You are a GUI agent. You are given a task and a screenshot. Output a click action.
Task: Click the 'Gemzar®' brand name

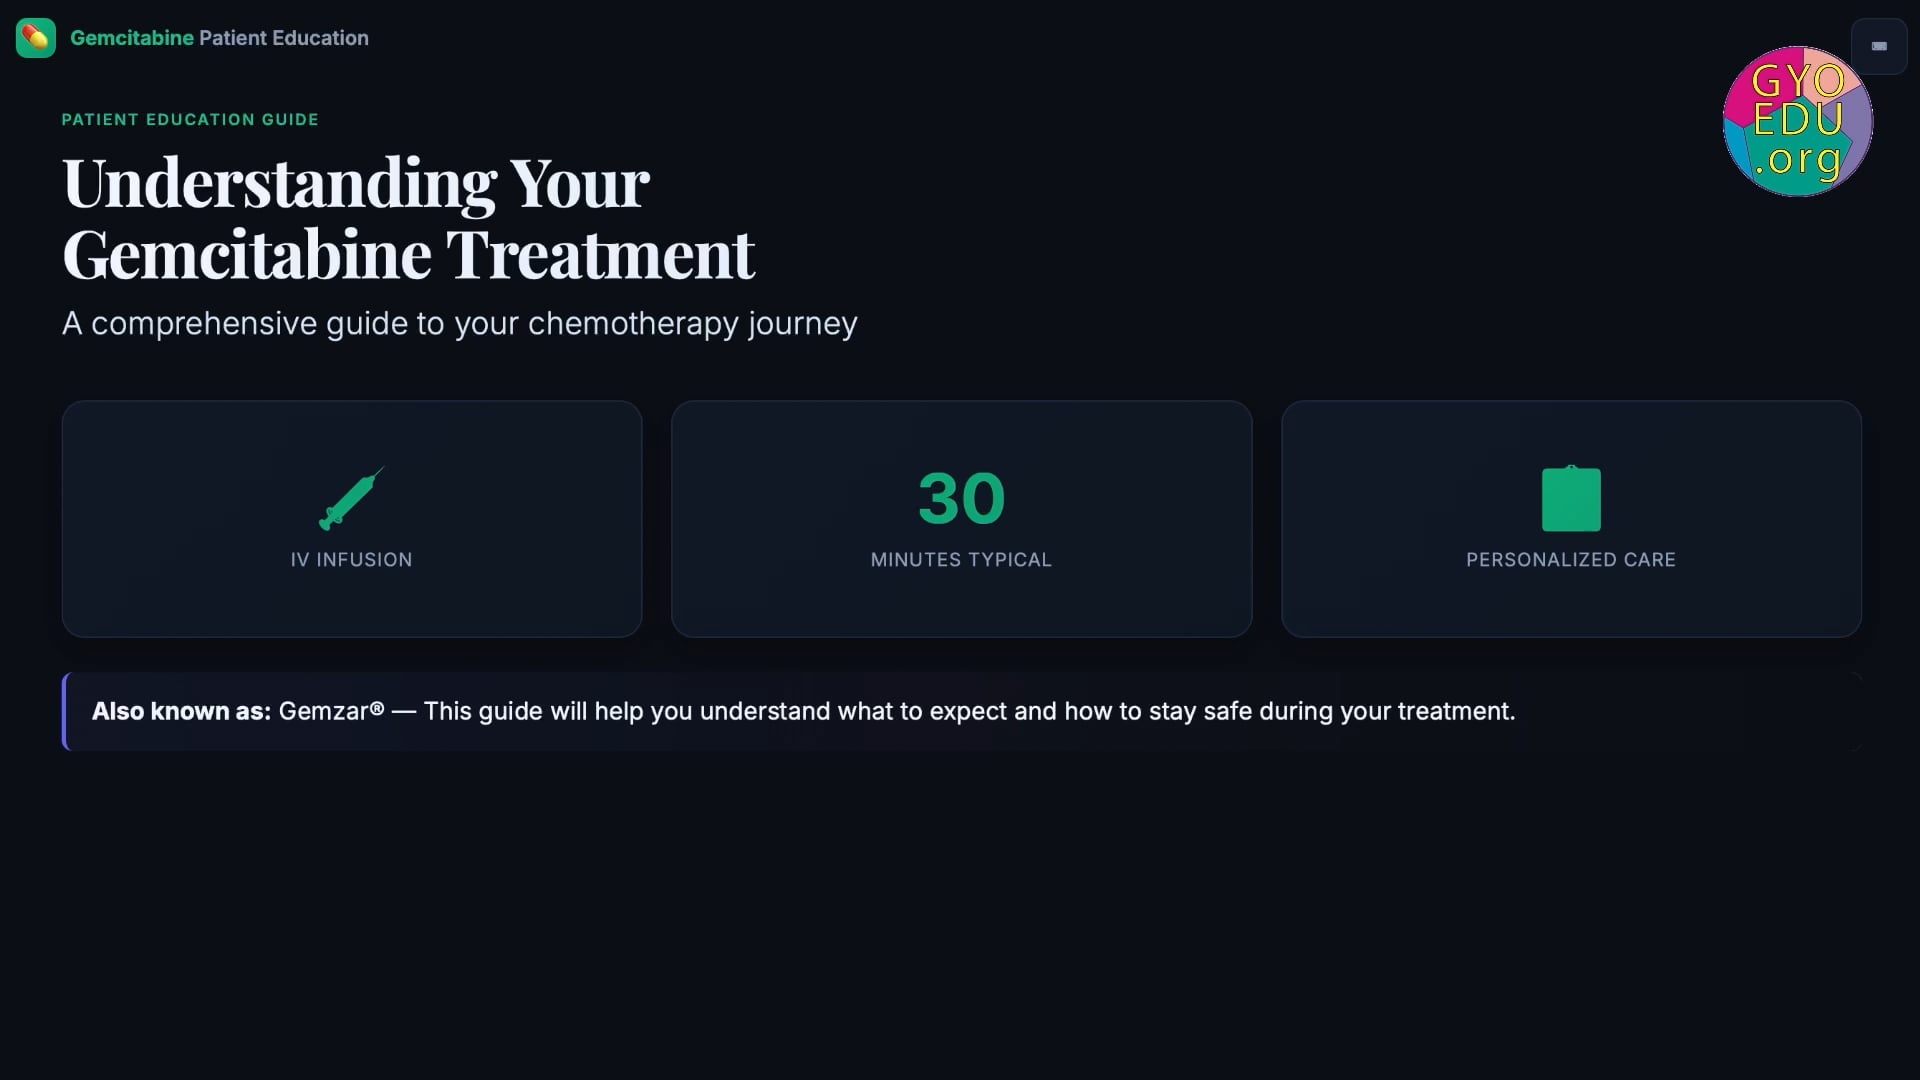click(331, 711)
